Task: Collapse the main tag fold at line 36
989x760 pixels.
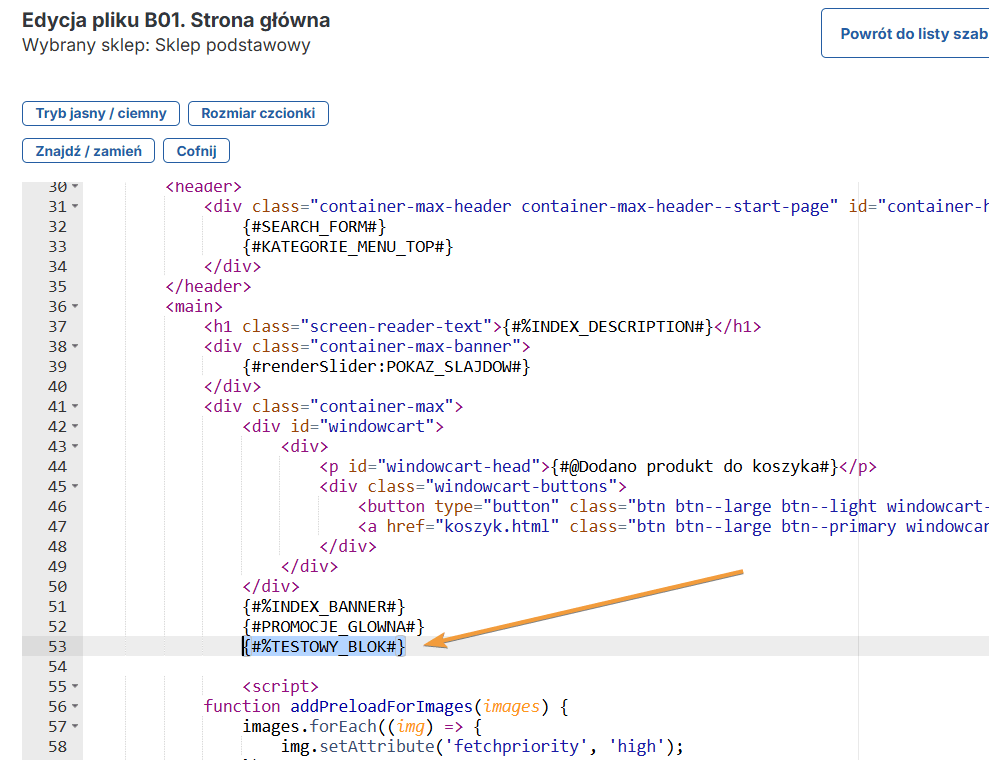Action: coord(75,307)
